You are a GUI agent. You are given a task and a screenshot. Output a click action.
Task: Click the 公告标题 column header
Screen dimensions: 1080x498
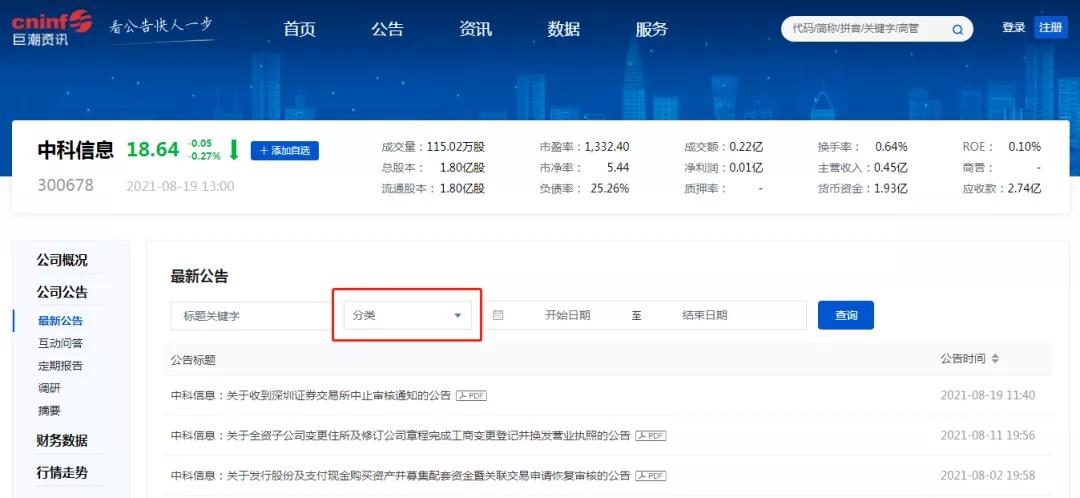[x=193, y=360]
